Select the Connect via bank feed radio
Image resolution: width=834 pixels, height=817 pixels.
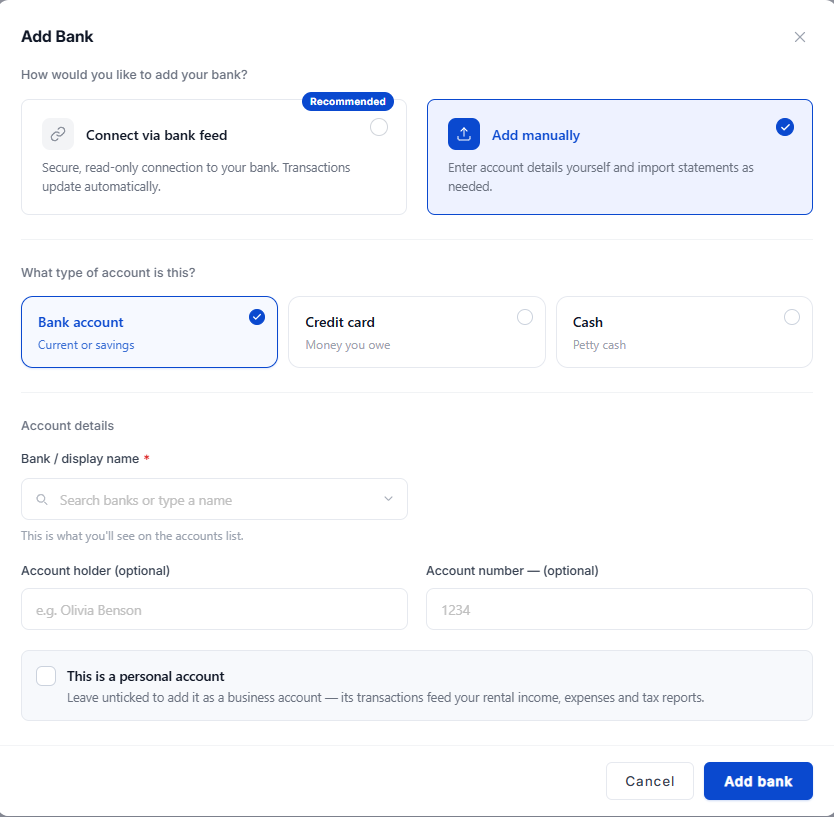tap(379, 127)
